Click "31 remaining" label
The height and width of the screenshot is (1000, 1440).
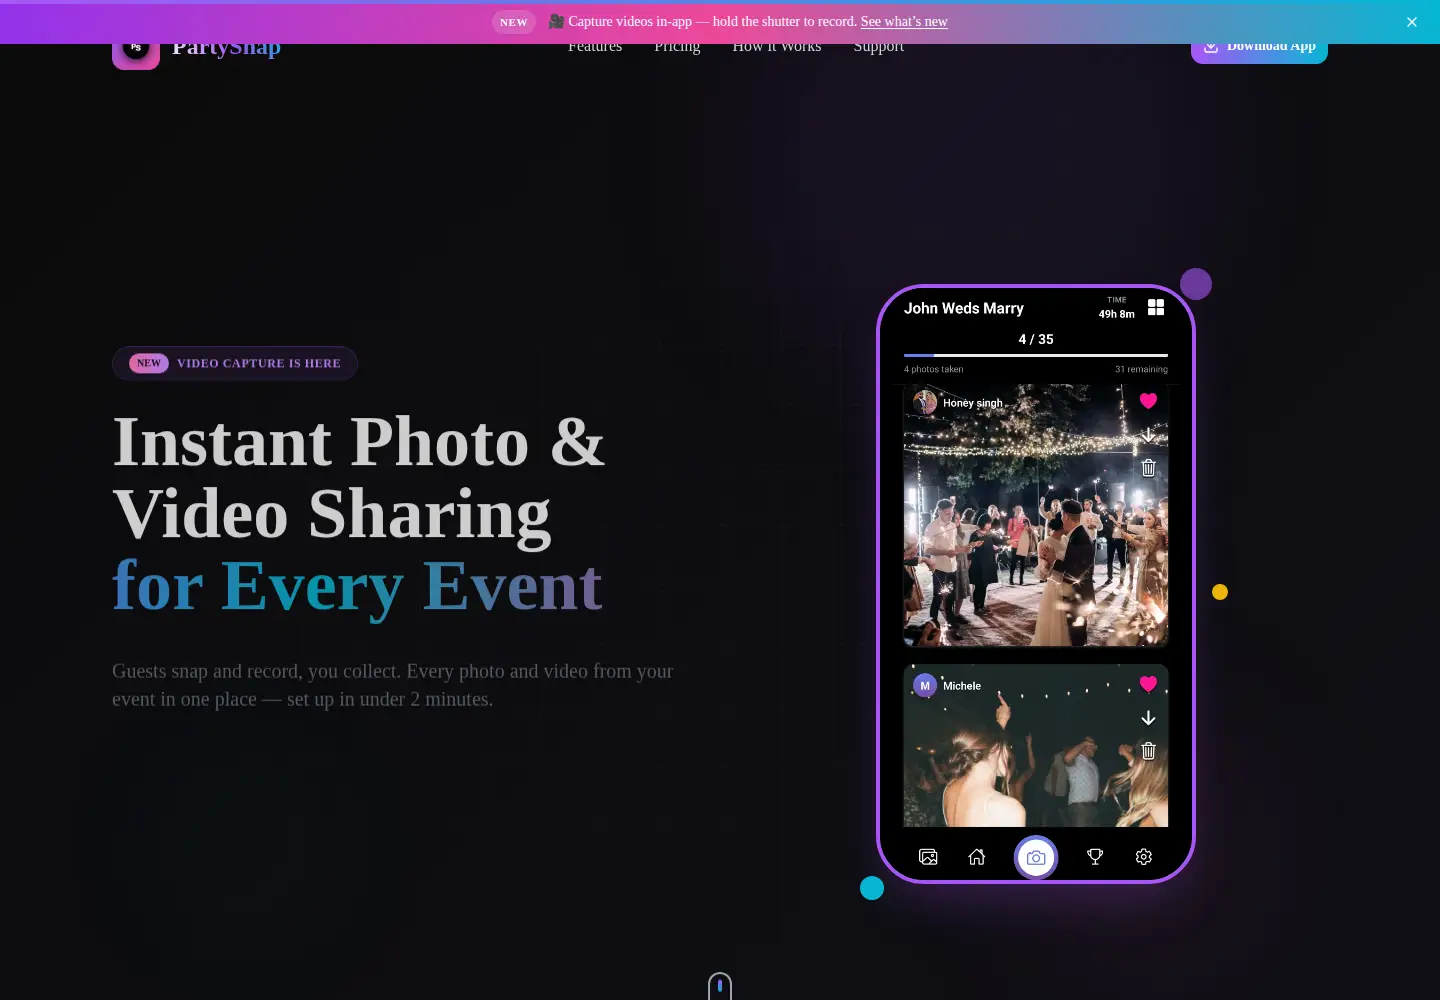[1141, 369]
